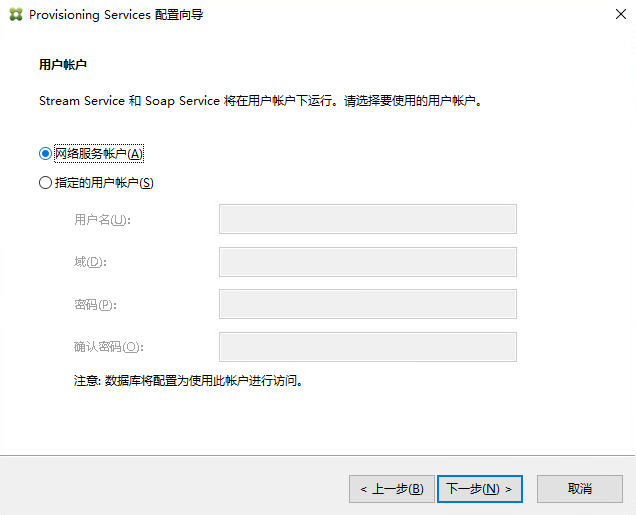Click the 密码(P) label
The height and width of the screenshot is (515, 636).
tap(95, 305)
